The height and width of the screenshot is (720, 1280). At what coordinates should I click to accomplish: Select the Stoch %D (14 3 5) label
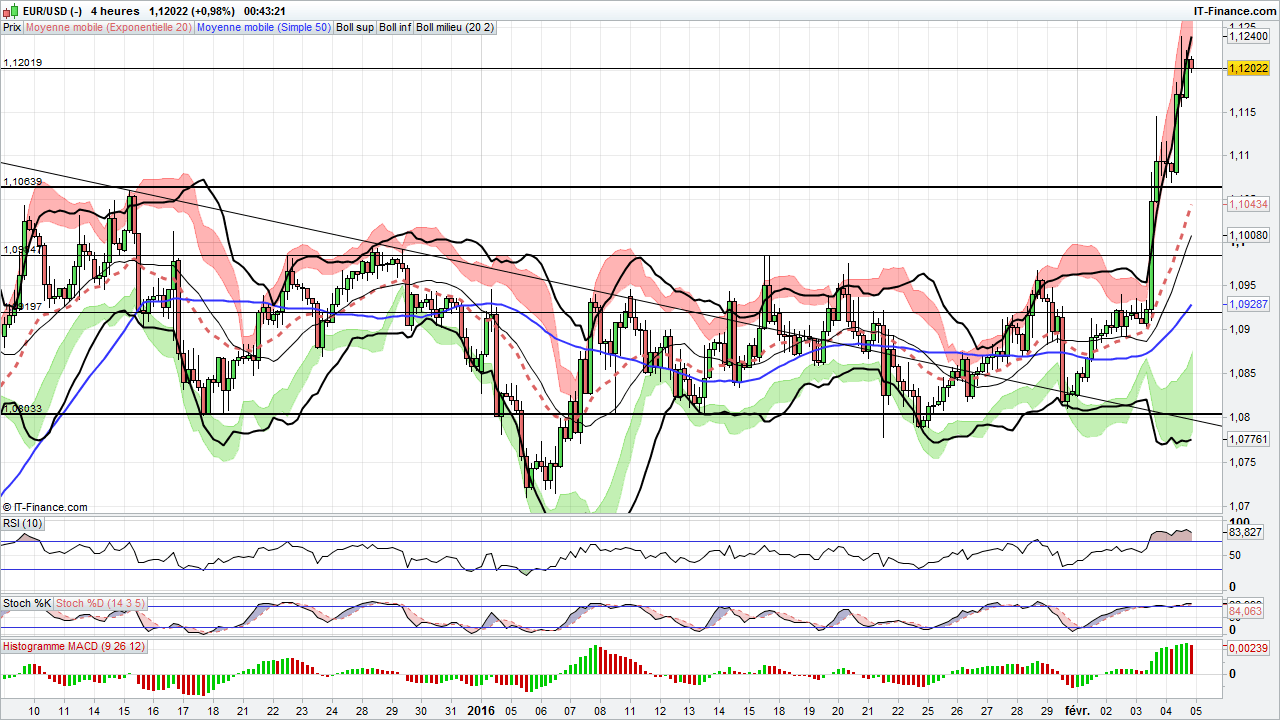tap(100, 603)
